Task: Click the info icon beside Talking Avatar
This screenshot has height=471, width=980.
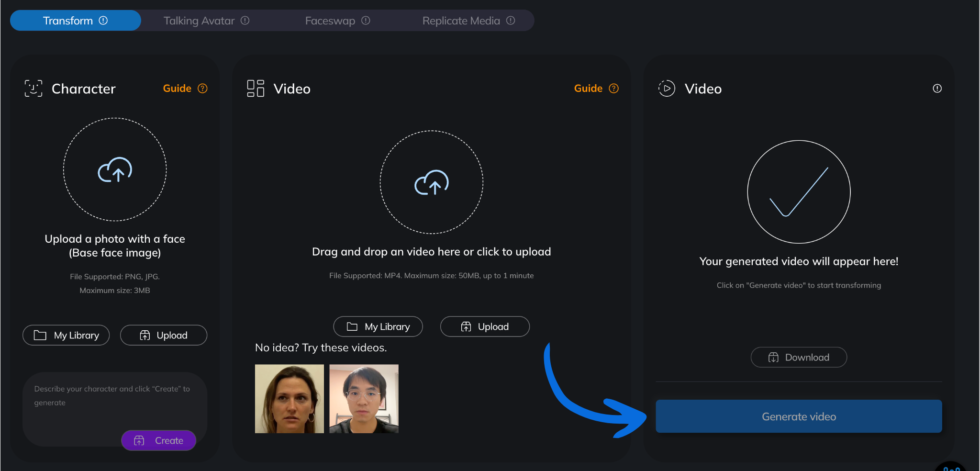Action: pos(245,21)
